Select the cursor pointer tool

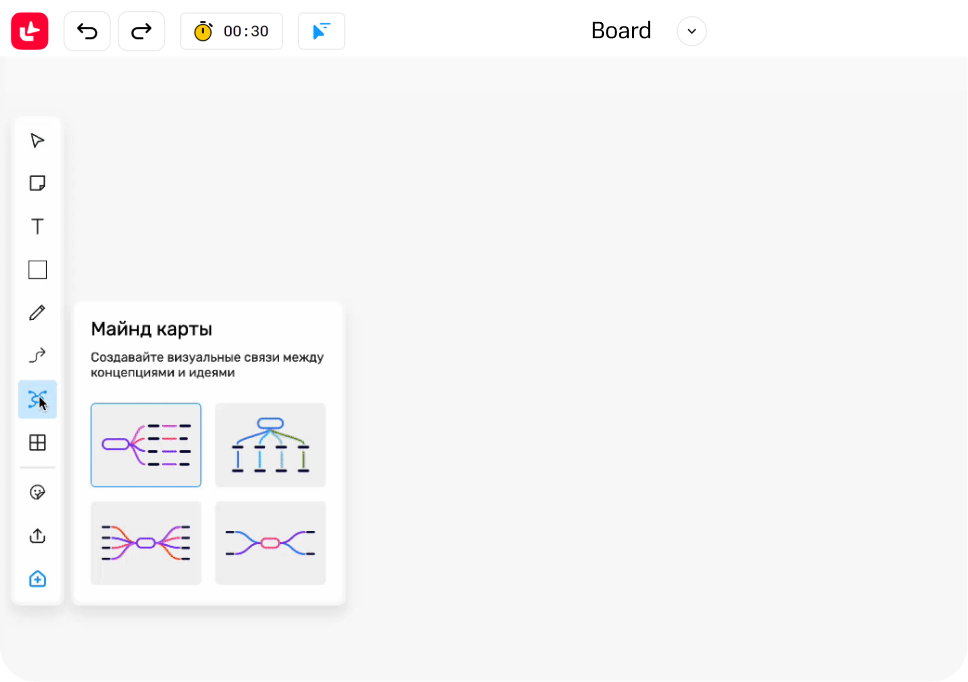pyautogui.click(x=37, y=141)
